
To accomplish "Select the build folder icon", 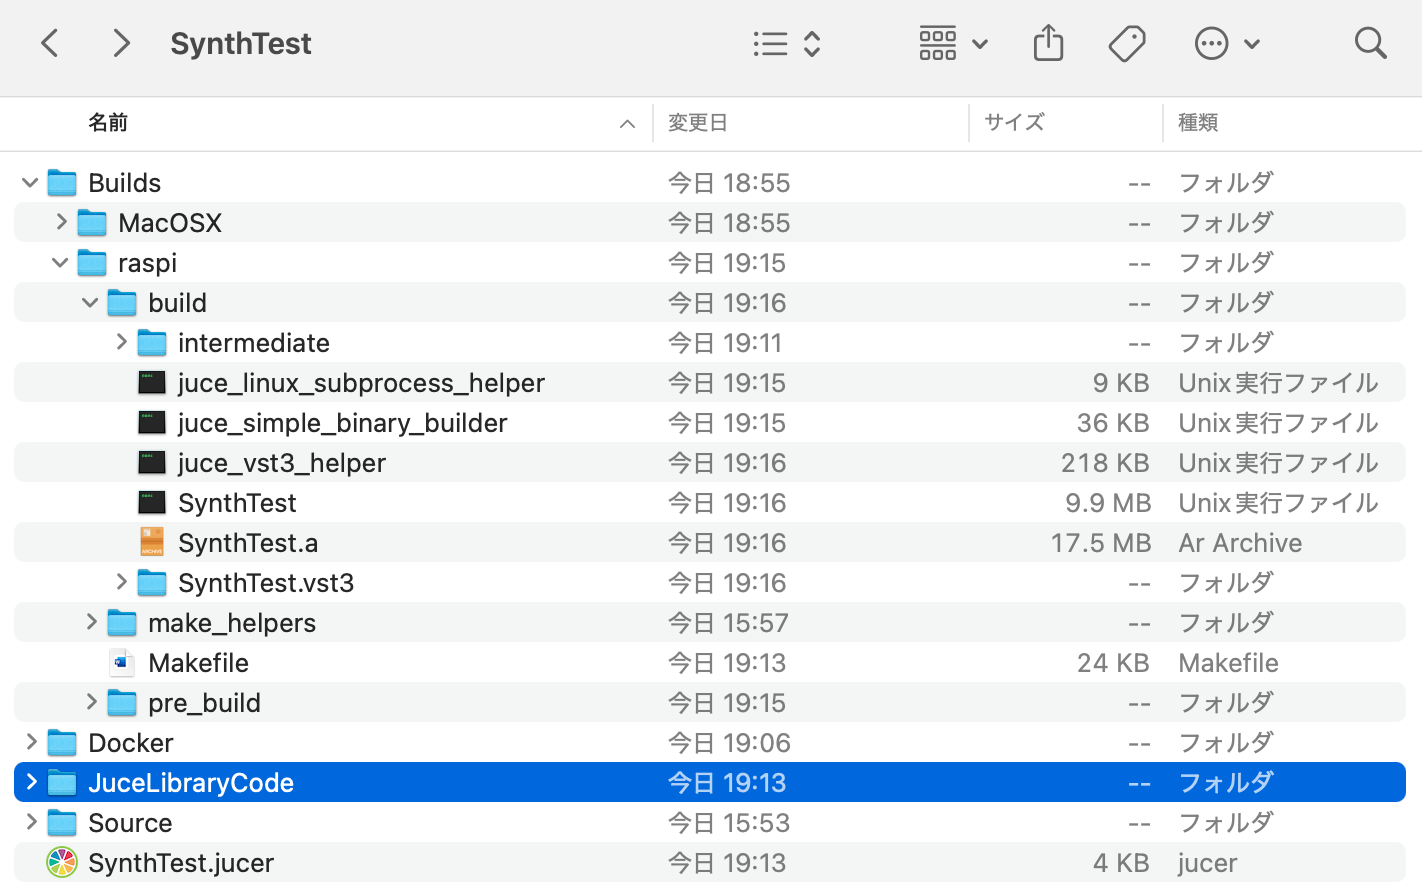I will point(122,303).
